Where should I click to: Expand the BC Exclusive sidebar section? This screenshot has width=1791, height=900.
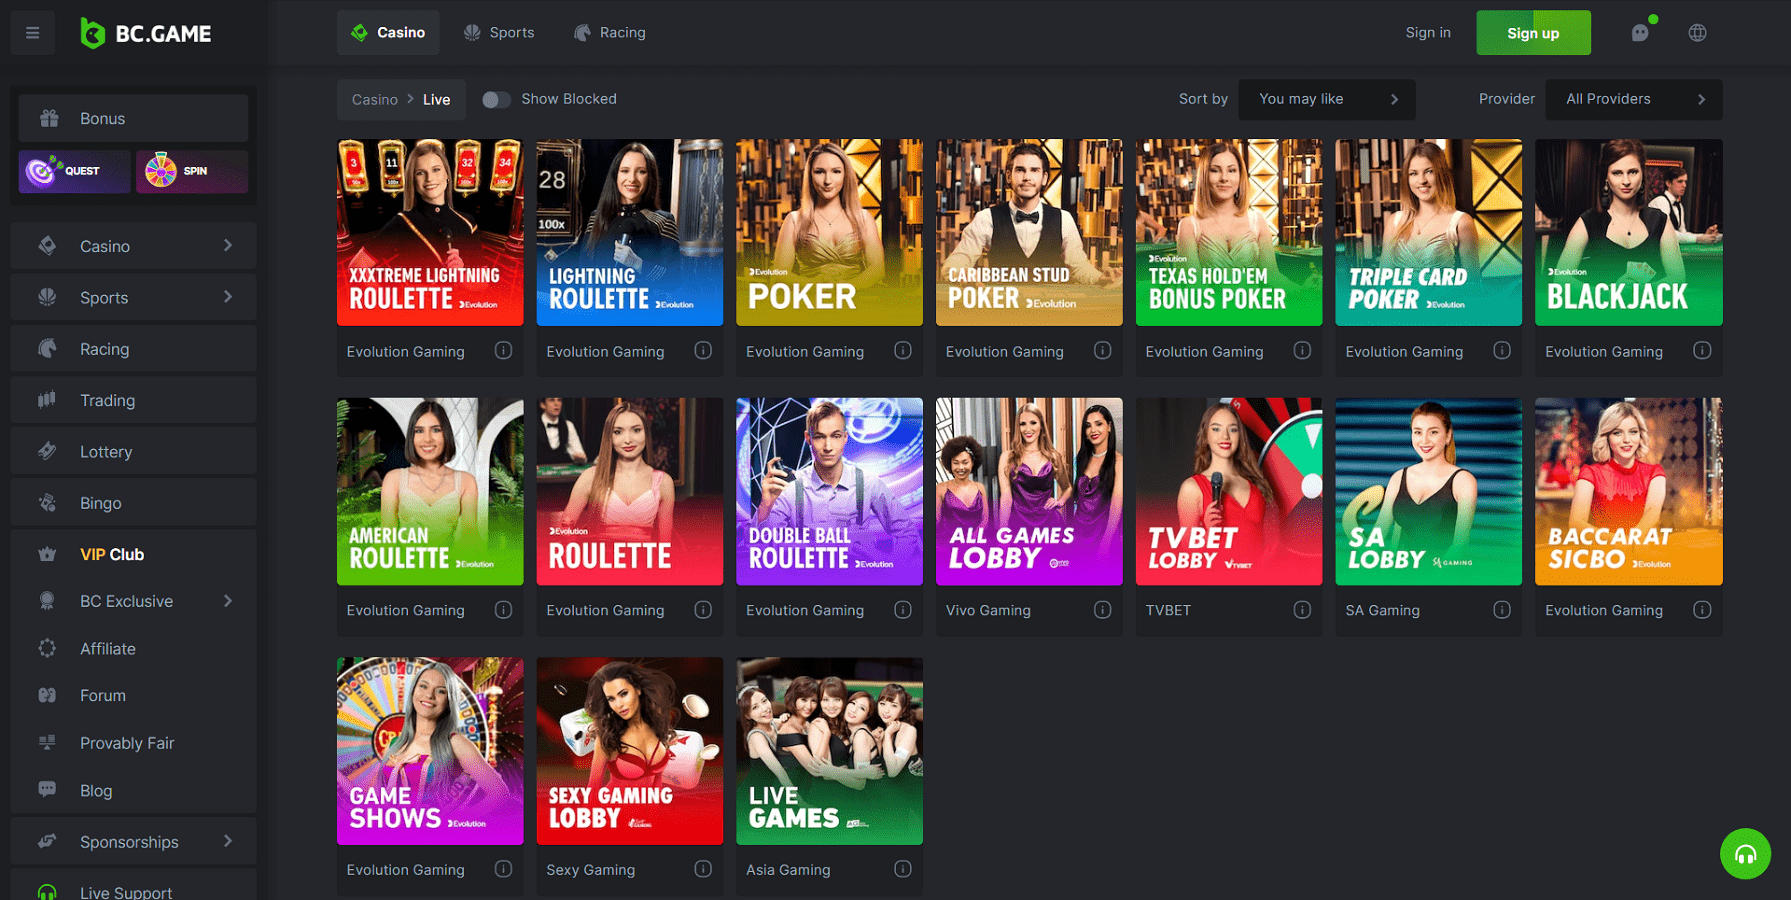click(133, 601)
